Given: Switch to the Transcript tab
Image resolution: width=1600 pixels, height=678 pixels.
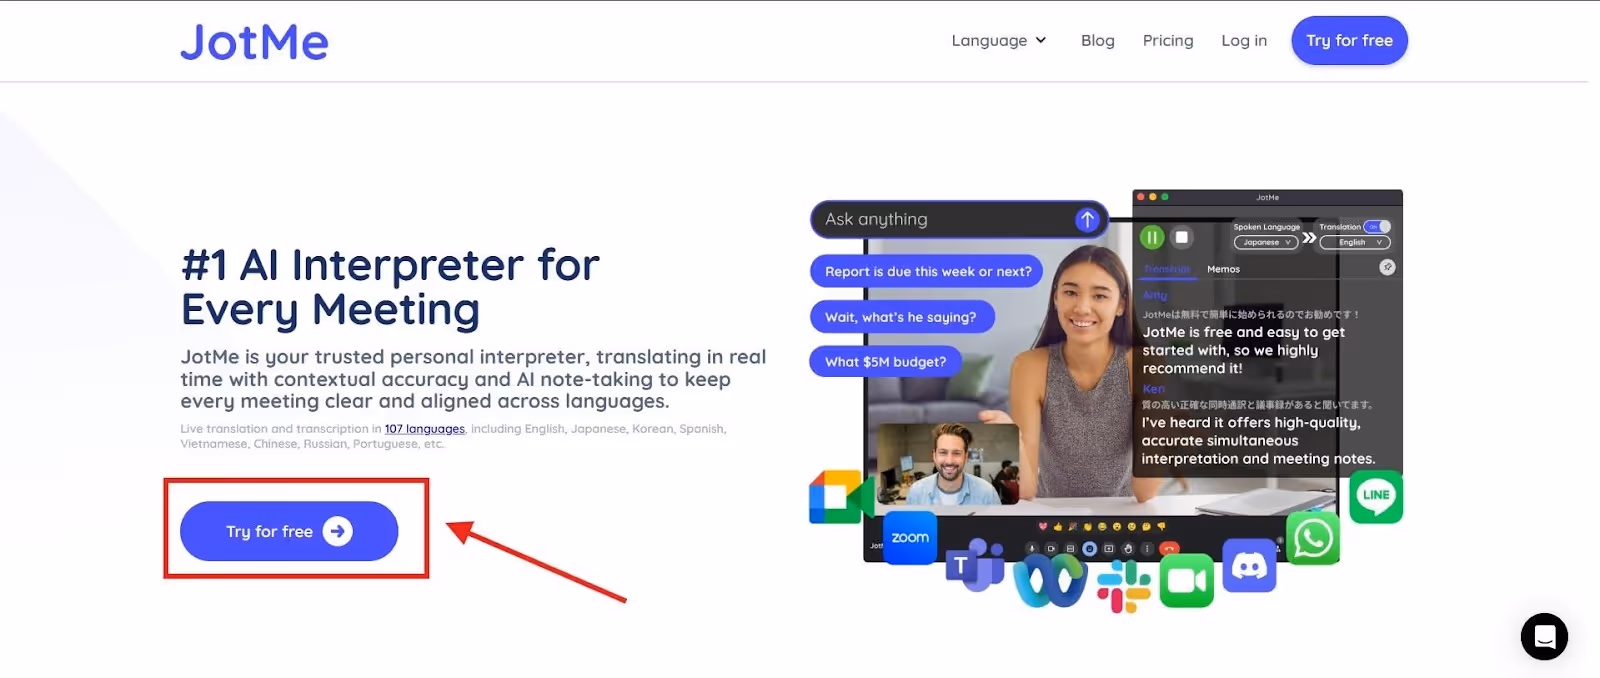Looking at the screenshot, I should pos(1167,269).
